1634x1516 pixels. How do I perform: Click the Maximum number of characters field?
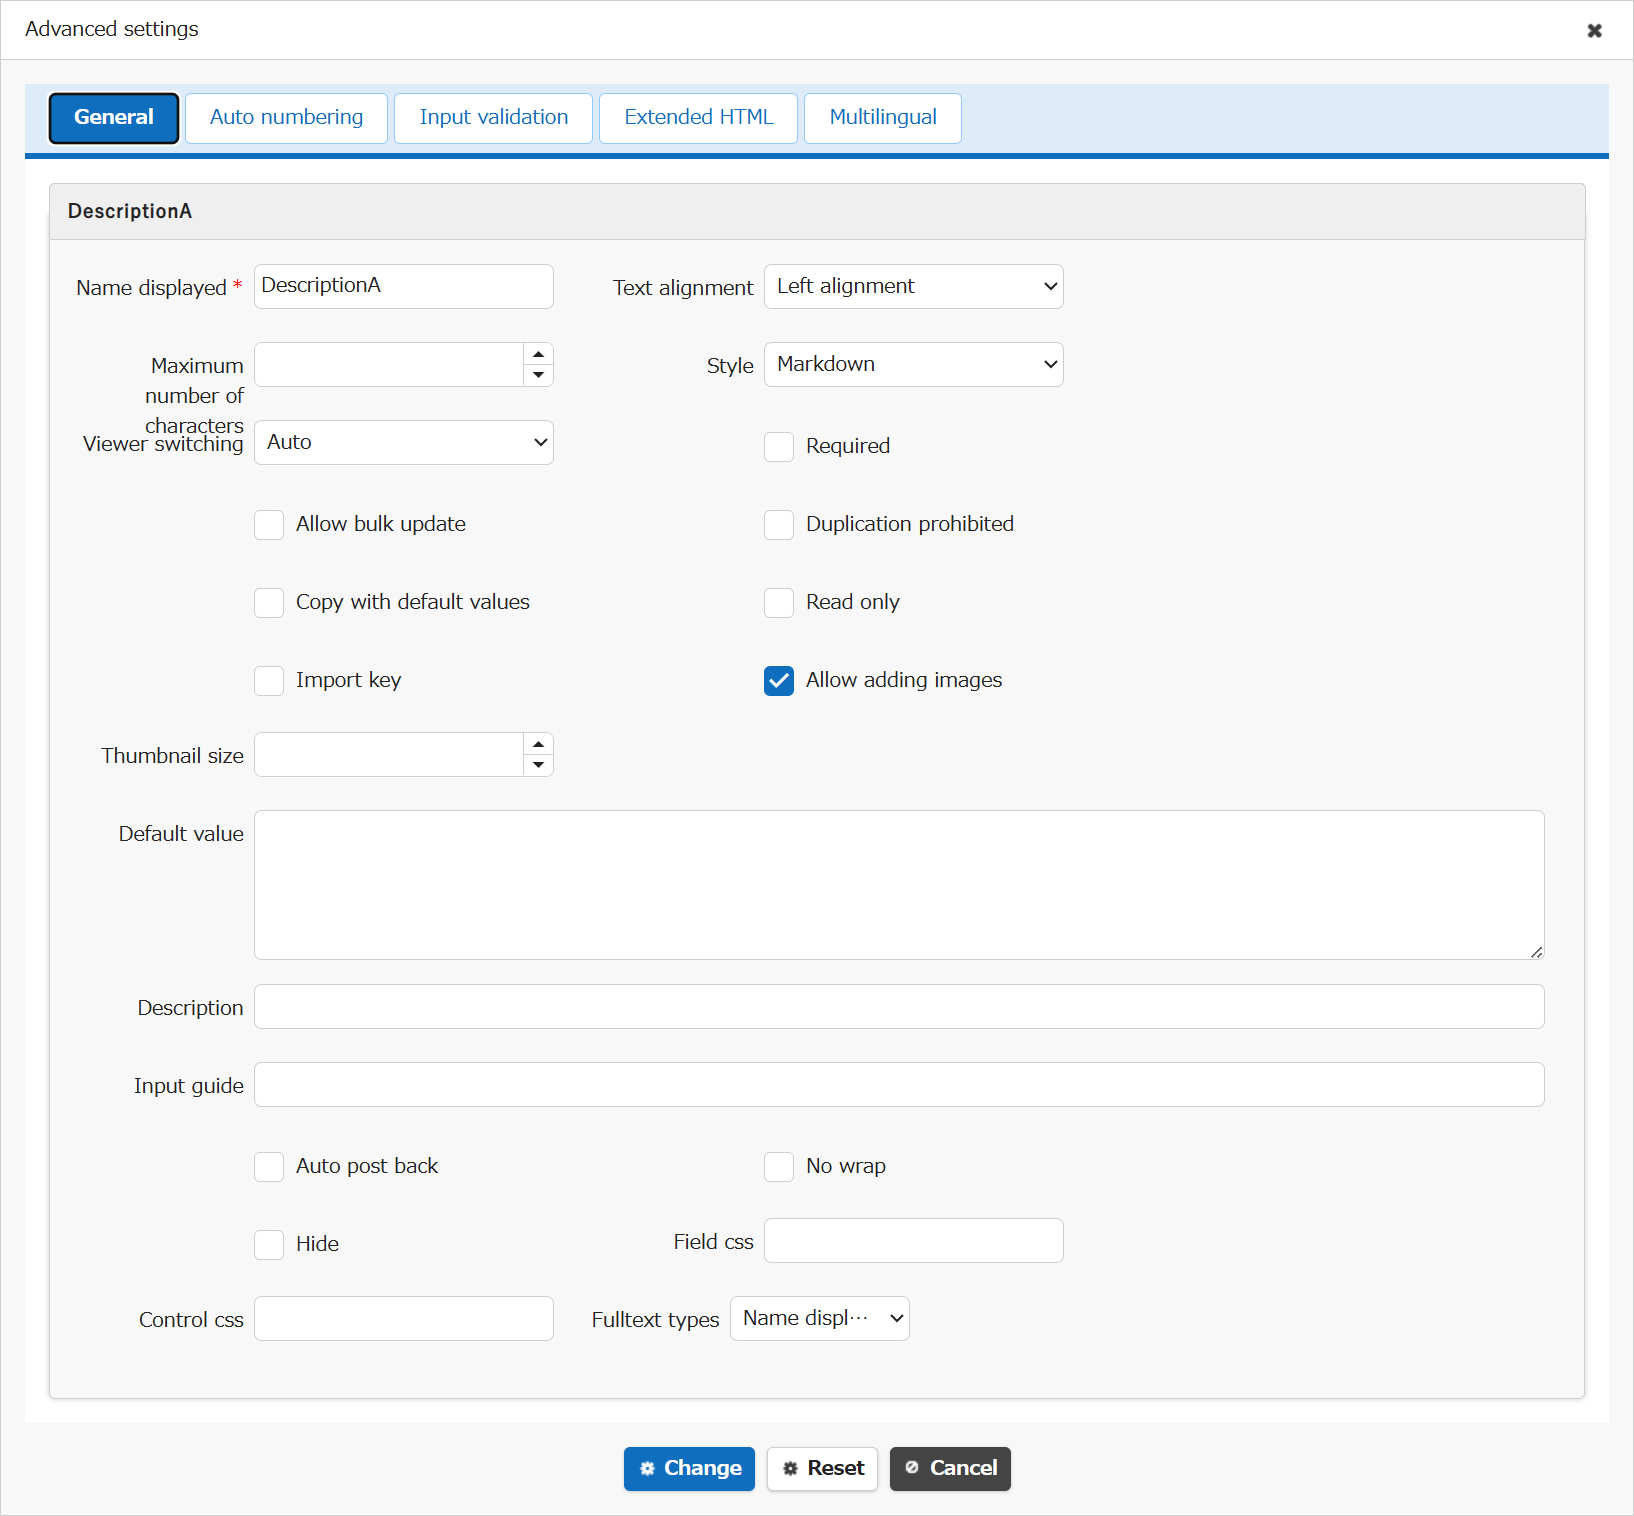389,364
